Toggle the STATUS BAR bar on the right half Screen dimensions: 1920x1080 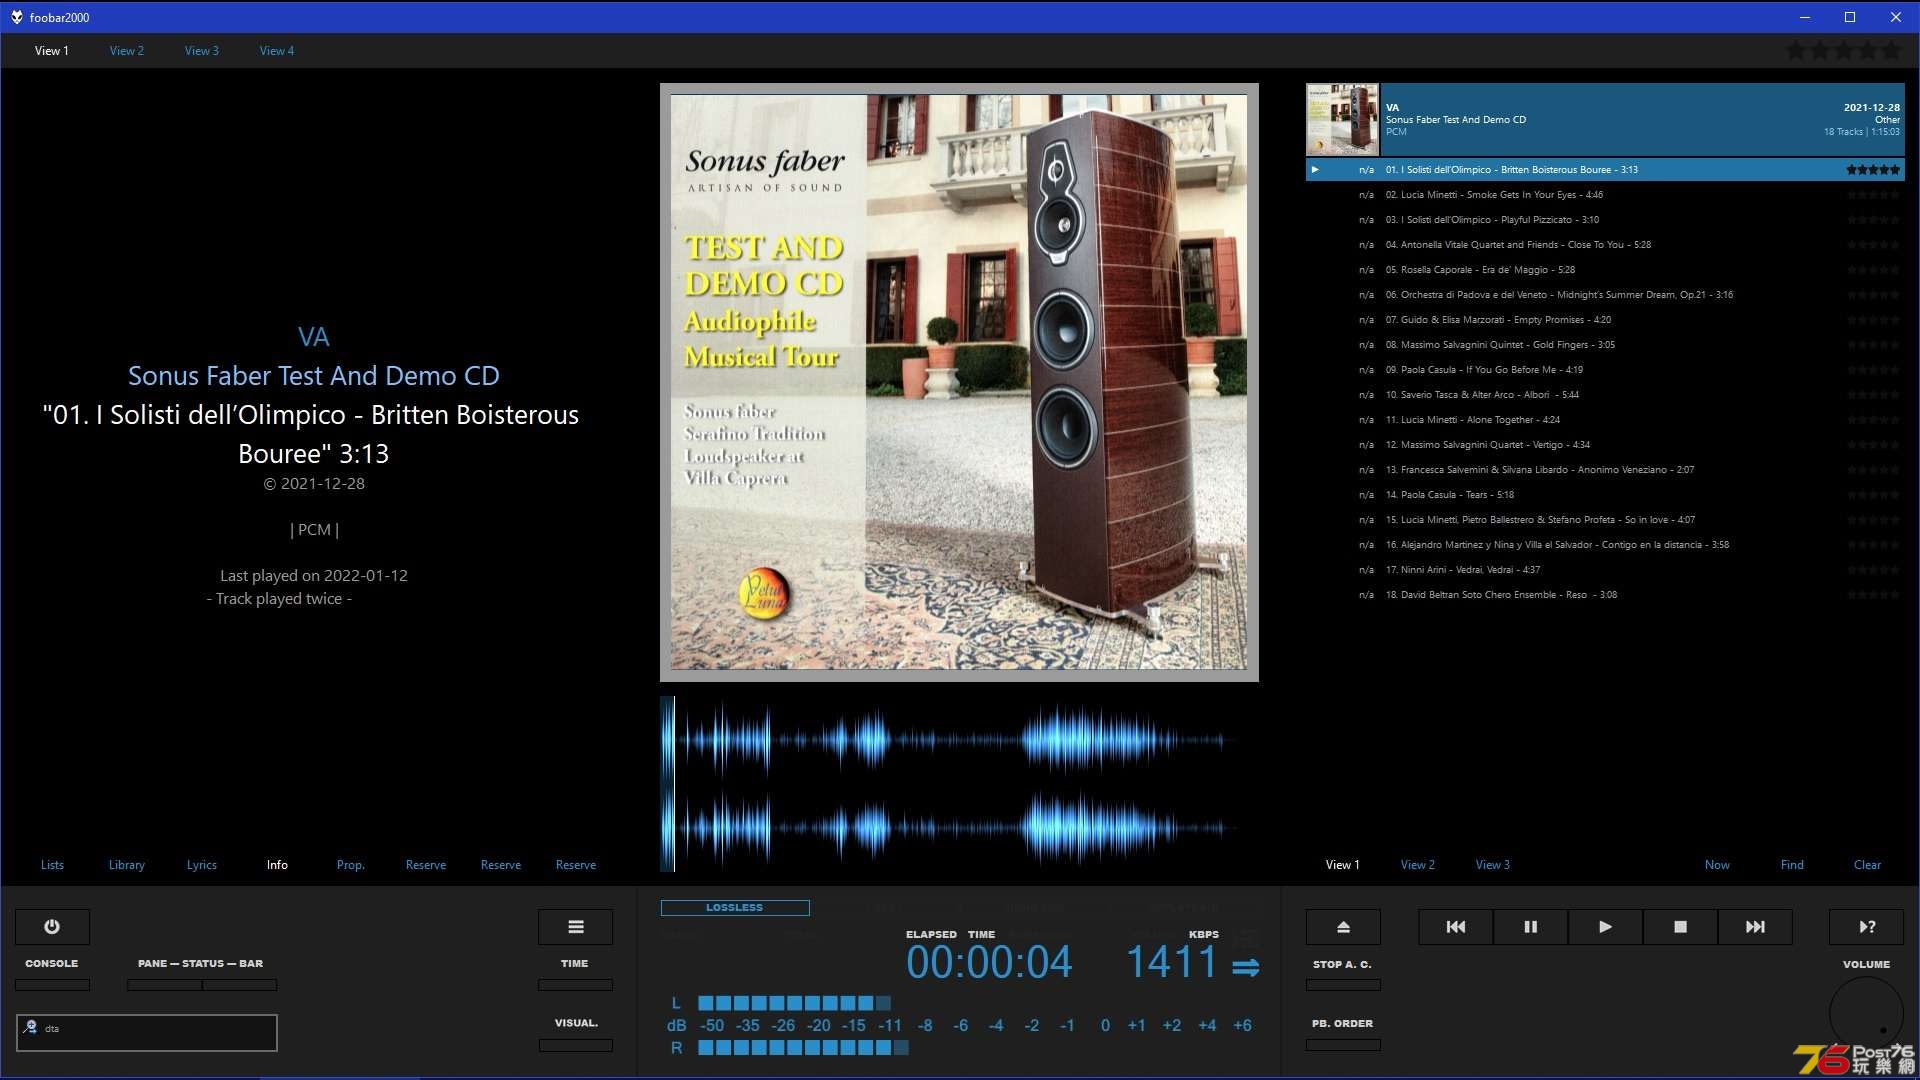(240, 985)
